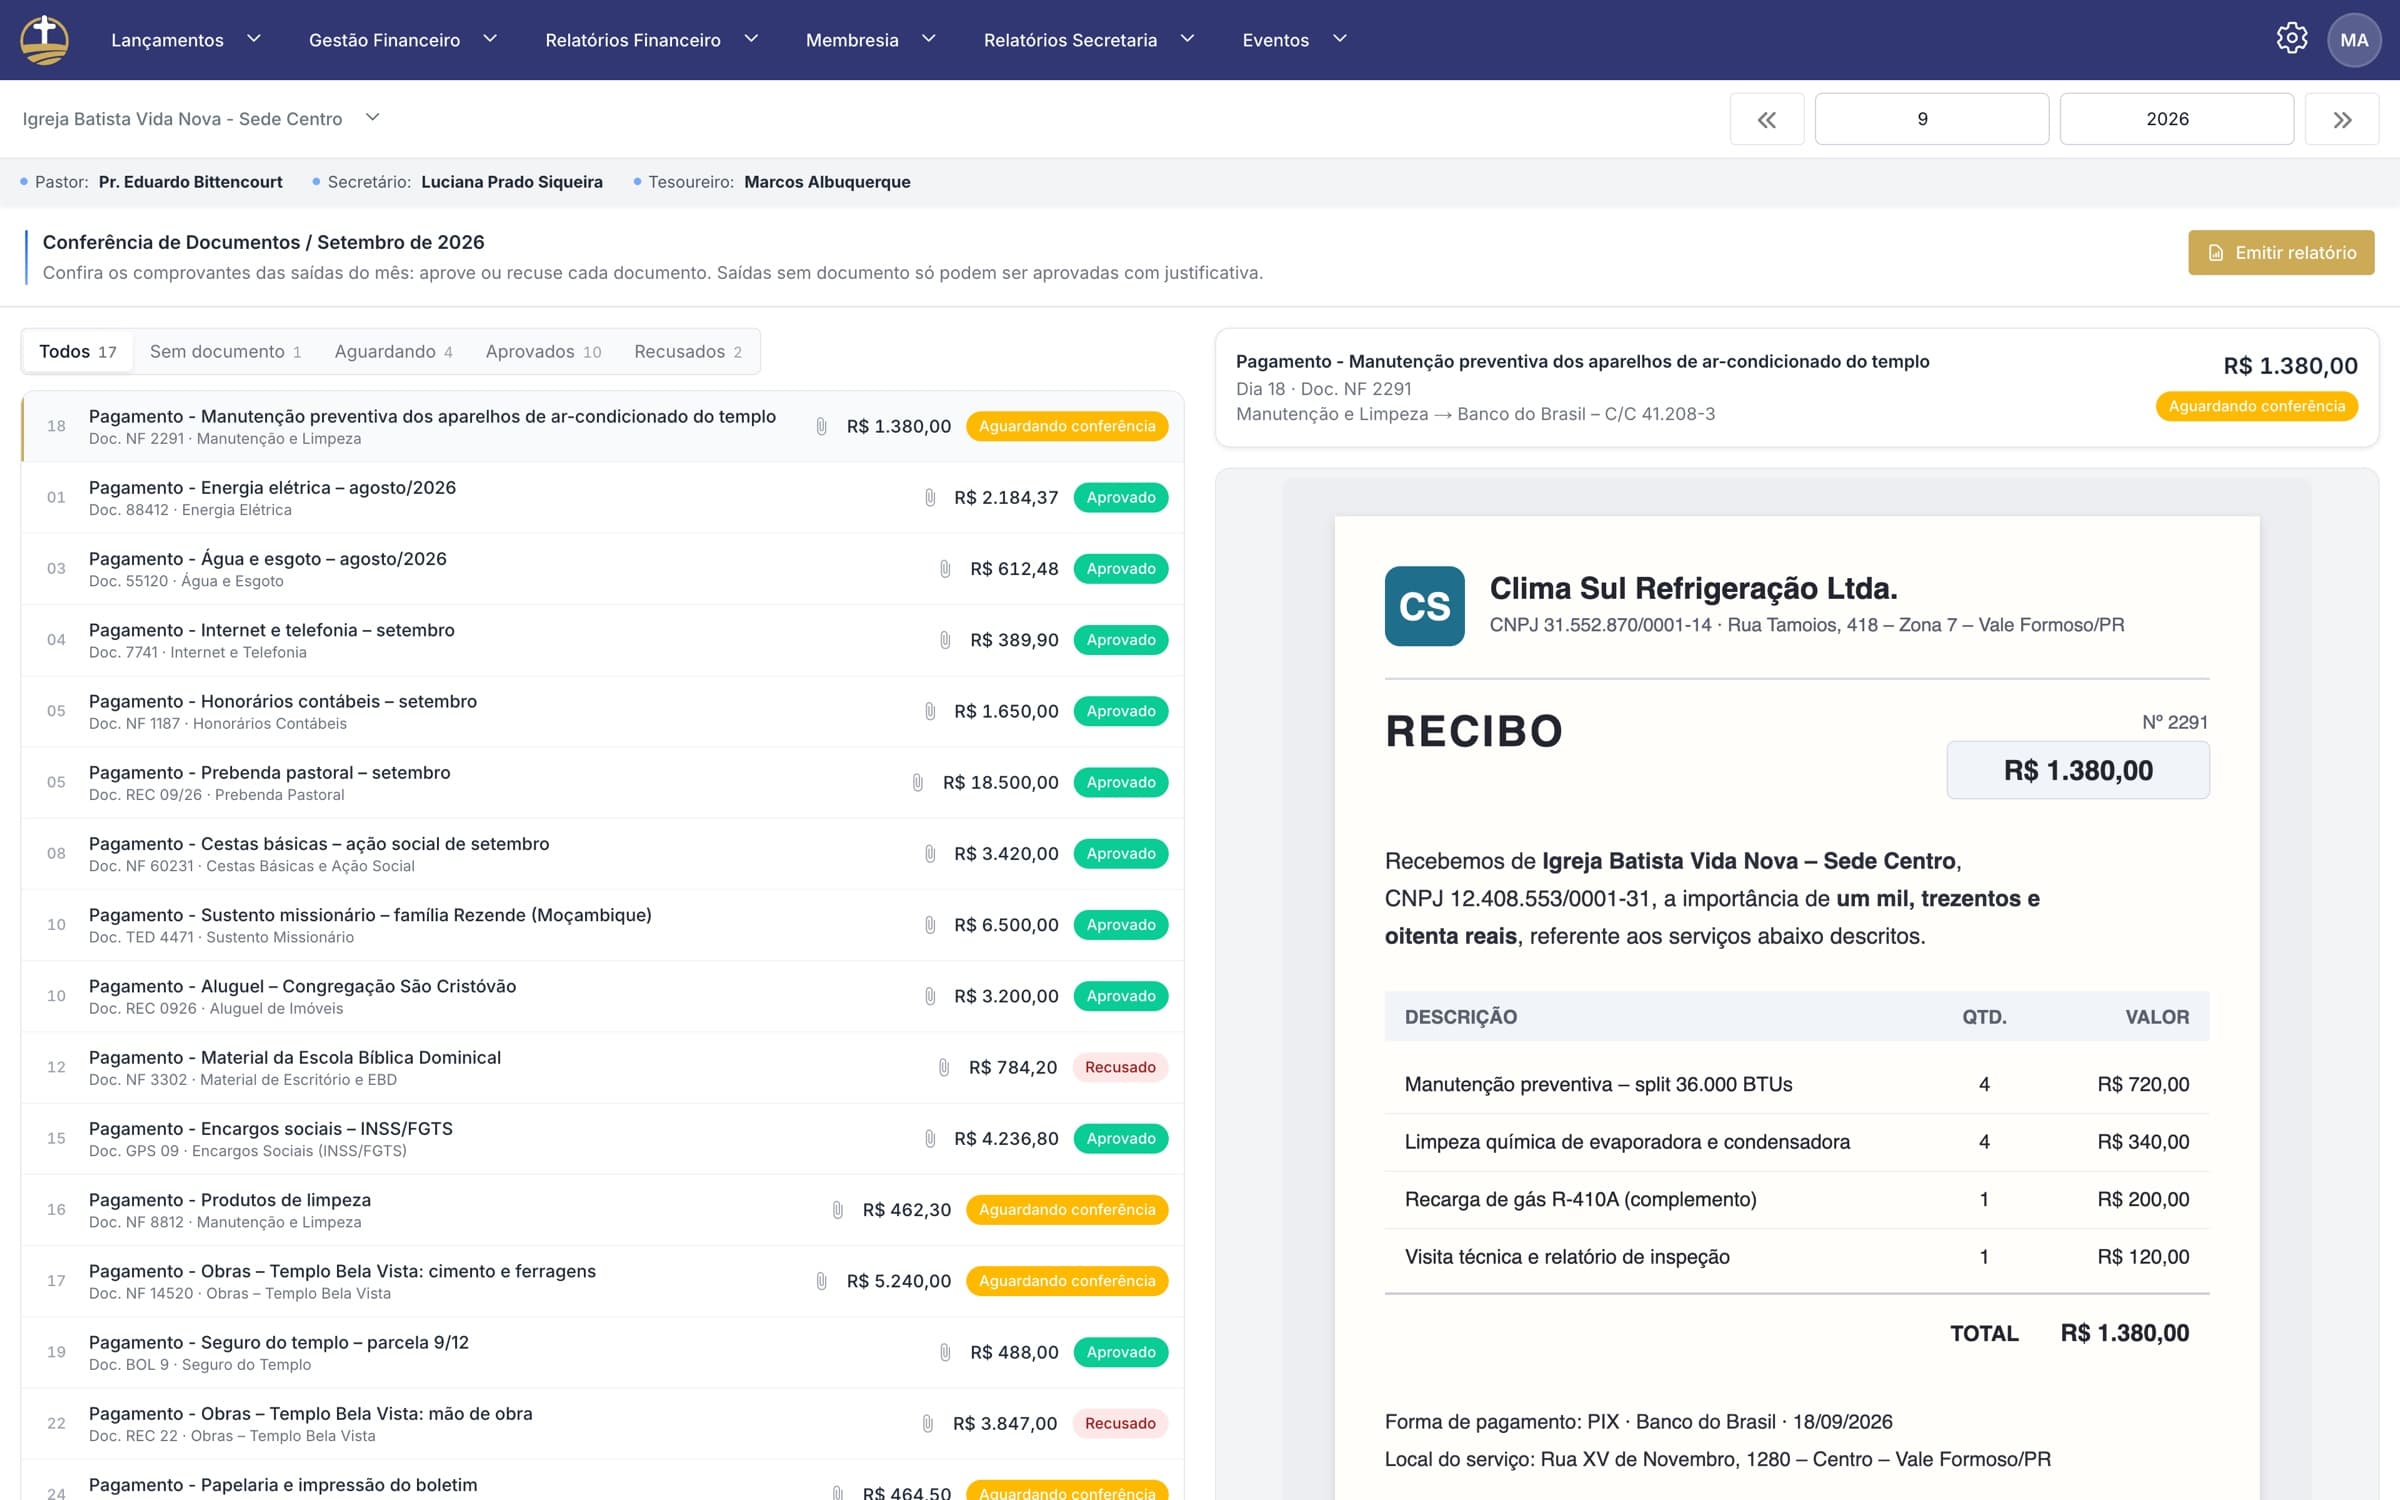Image resolution: width=2400 pixels, height=1500 pixels.
Task: Click Aguardando conferência badge on Produtos de limpeza
Action: point(1067,1210)
